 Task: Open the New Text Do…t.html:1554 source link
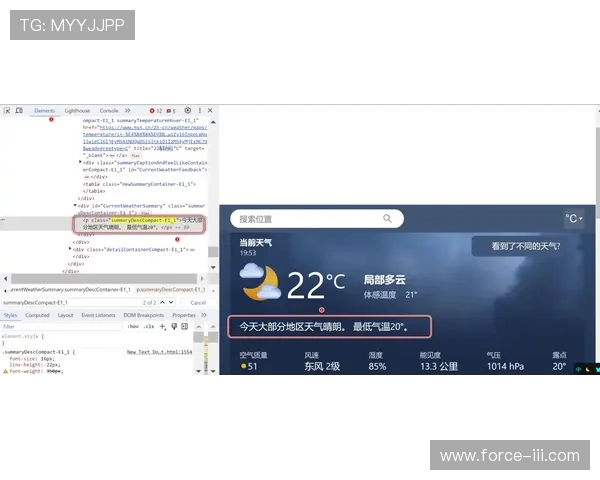click(x=160, y=352)
